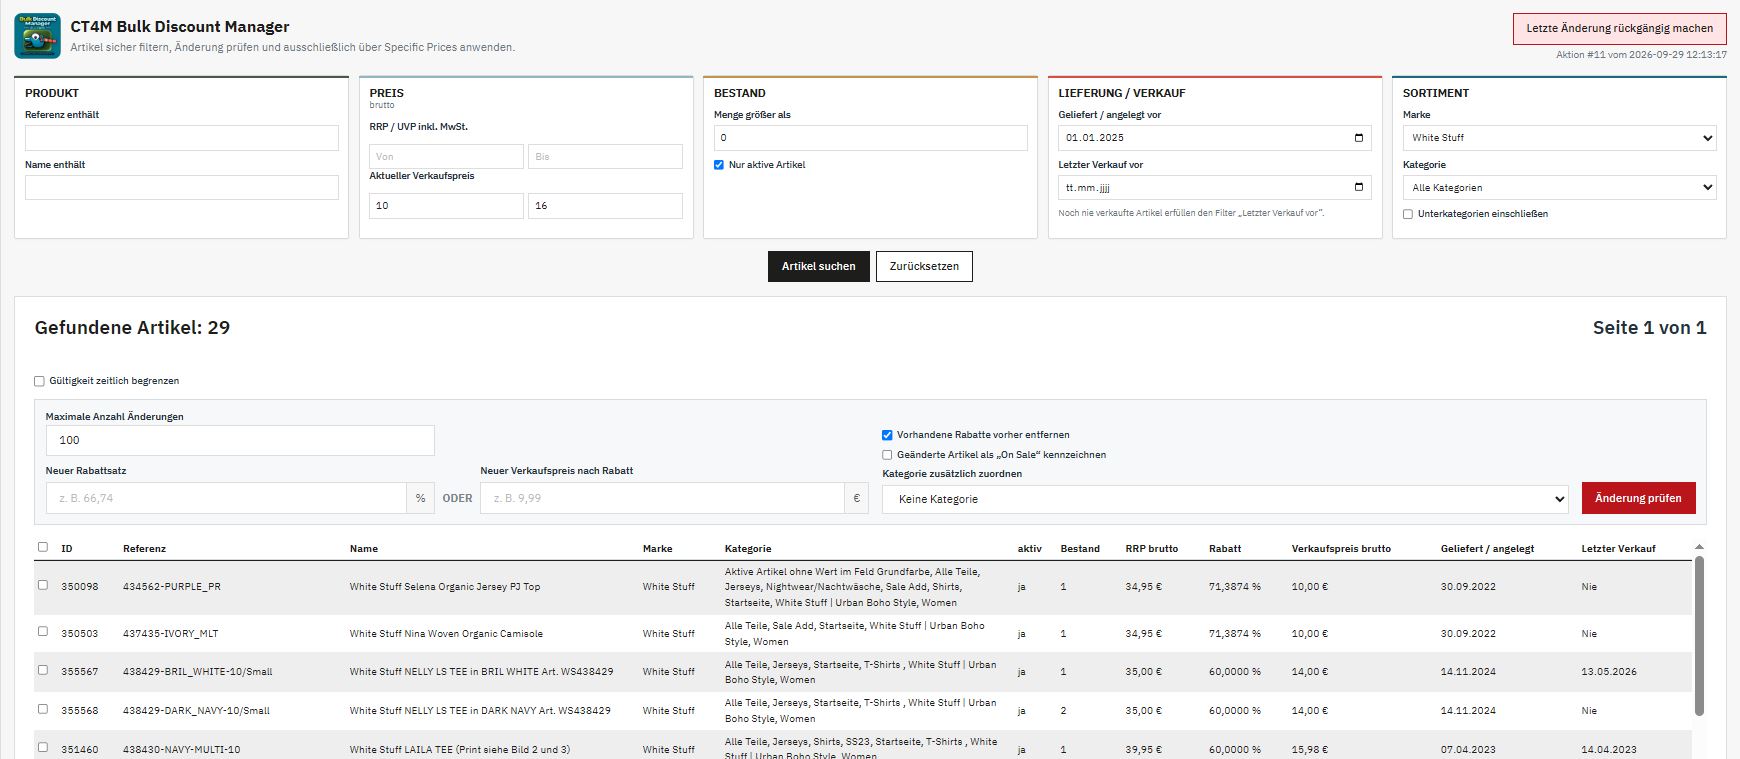Click last sale date 13.05.2026
The height and width of the screenshot is (759, 1740).
tap(1609, 672)
